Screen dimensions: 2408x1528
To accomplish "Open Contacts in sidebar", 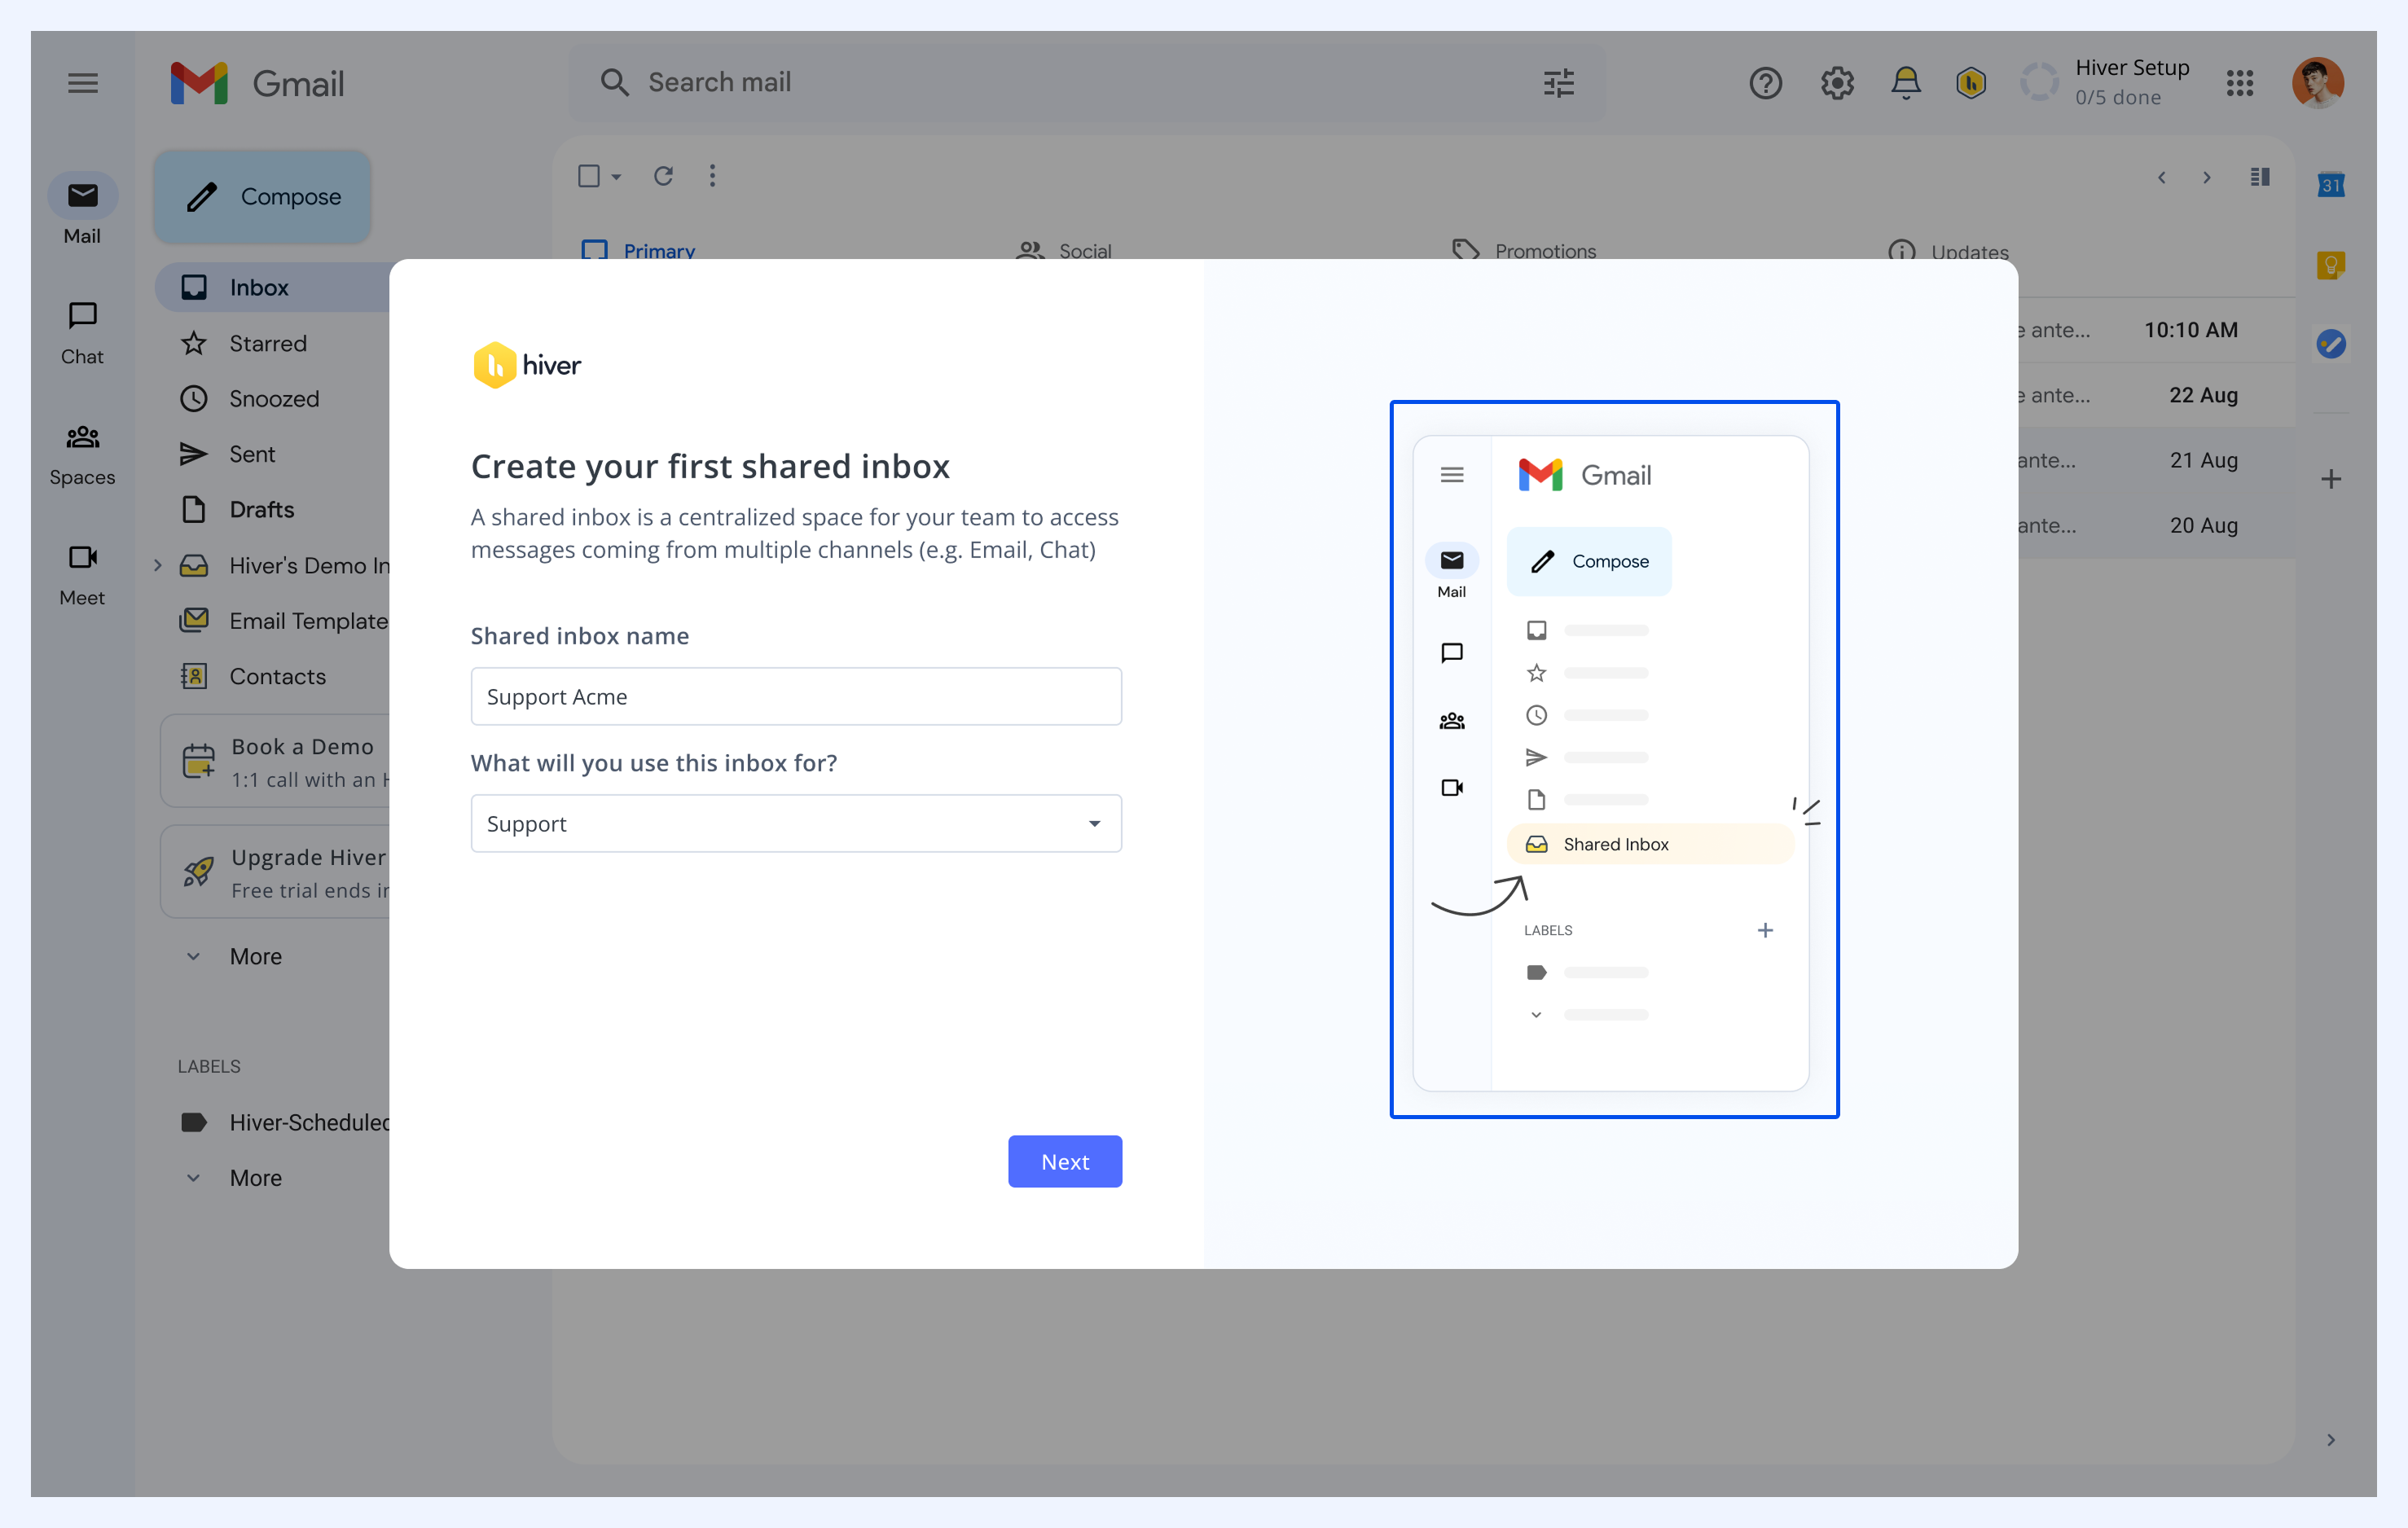I will (x=253, y=676).
